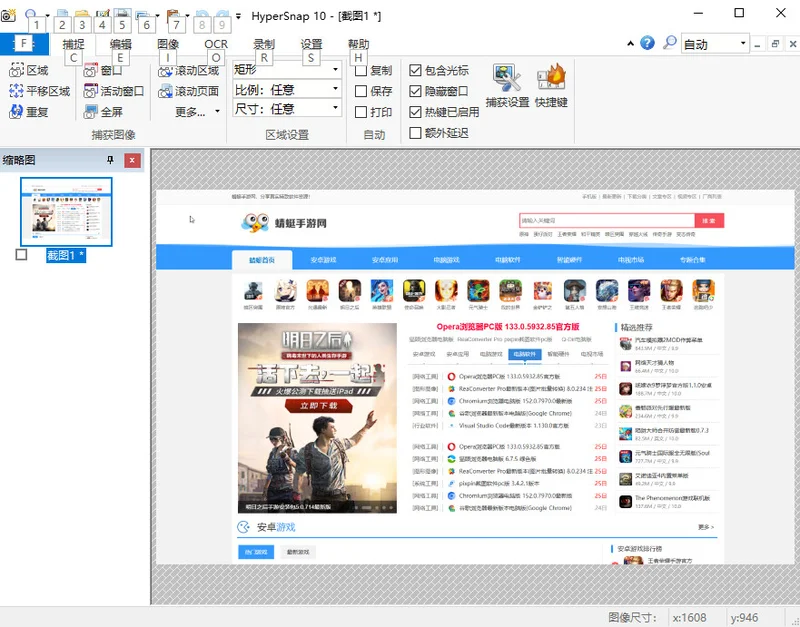
Task: Check the box beside 截图1 thumbnail
Action: 21,254
